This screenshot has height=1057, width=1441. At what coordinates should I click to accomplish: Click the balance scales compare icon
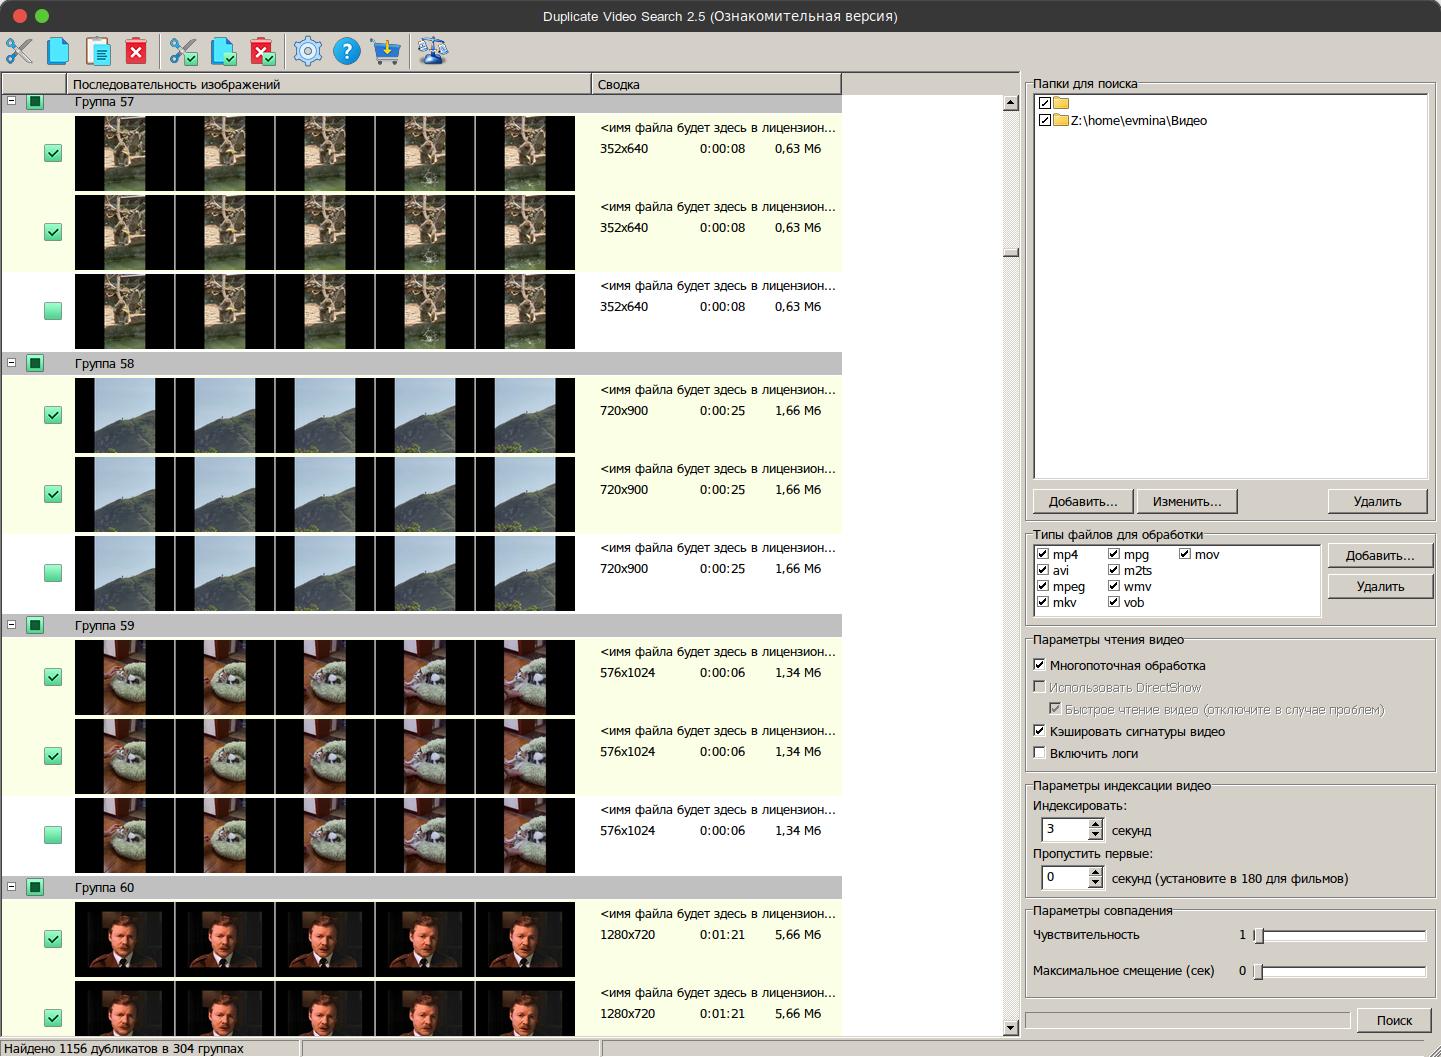click(x=433, y=51)
